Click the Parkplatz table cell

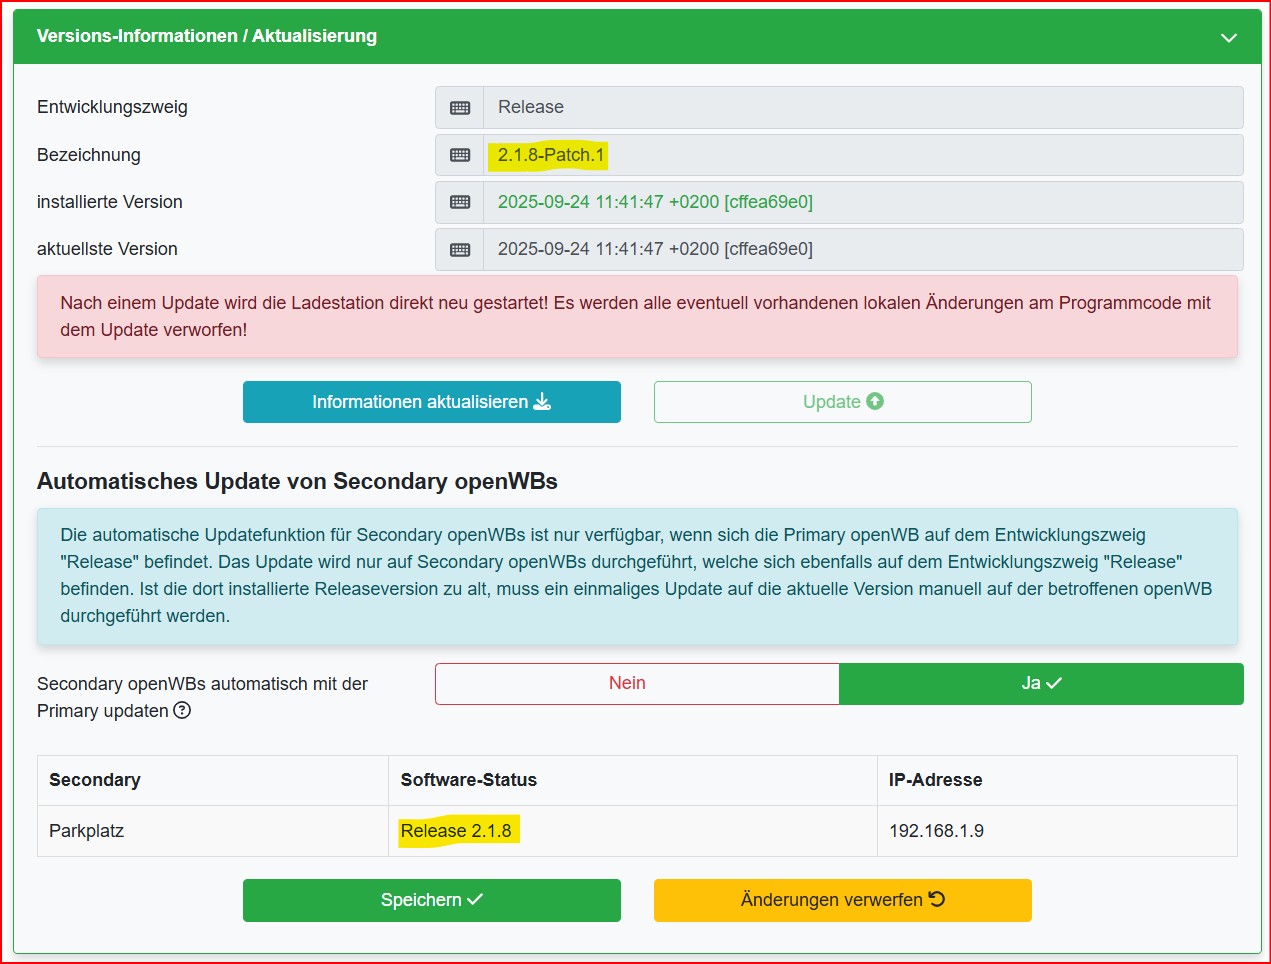click(213, 831)
